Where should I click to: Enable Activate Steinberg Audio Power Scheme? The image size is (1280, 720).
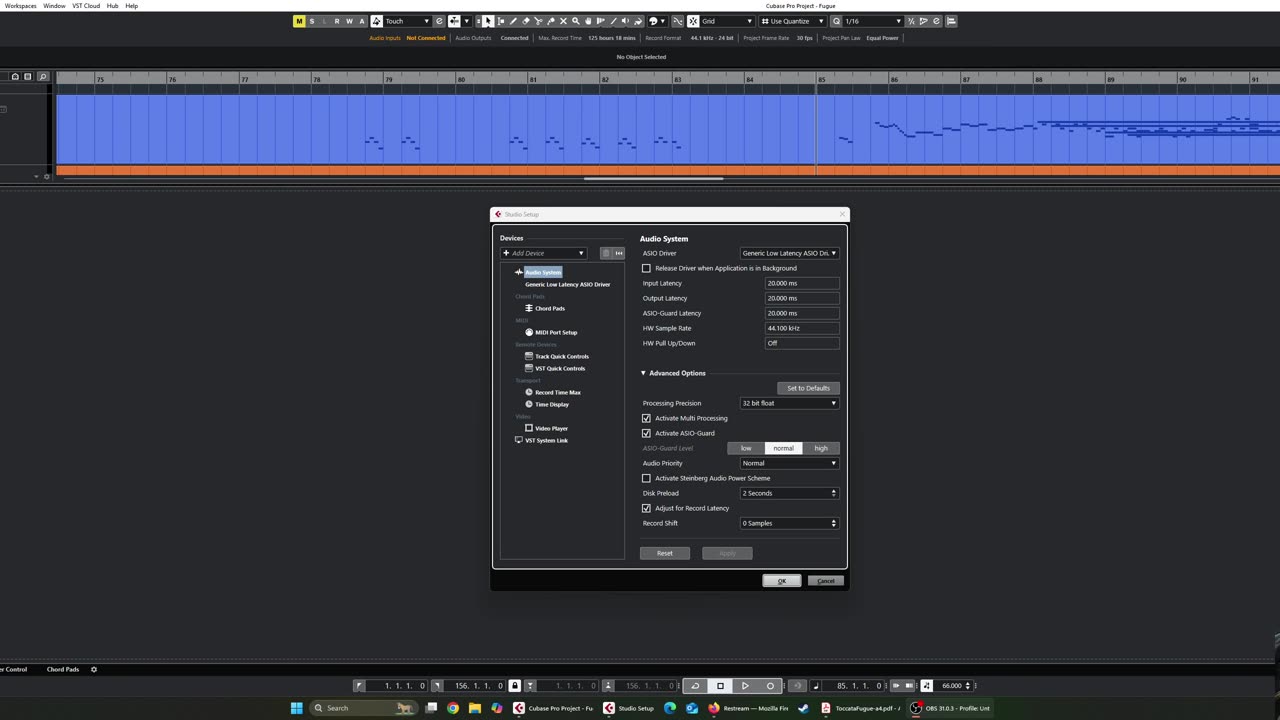646,478
